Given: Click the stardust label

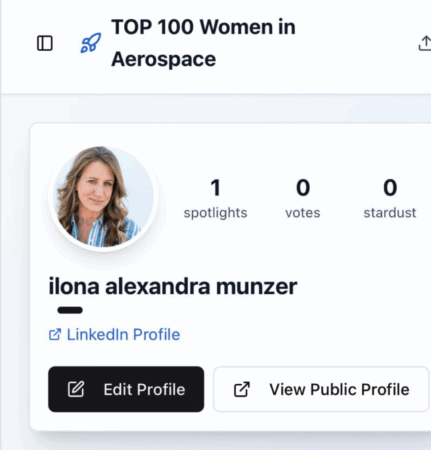Looking at the screenshot, I should click(x=390, y=213).
